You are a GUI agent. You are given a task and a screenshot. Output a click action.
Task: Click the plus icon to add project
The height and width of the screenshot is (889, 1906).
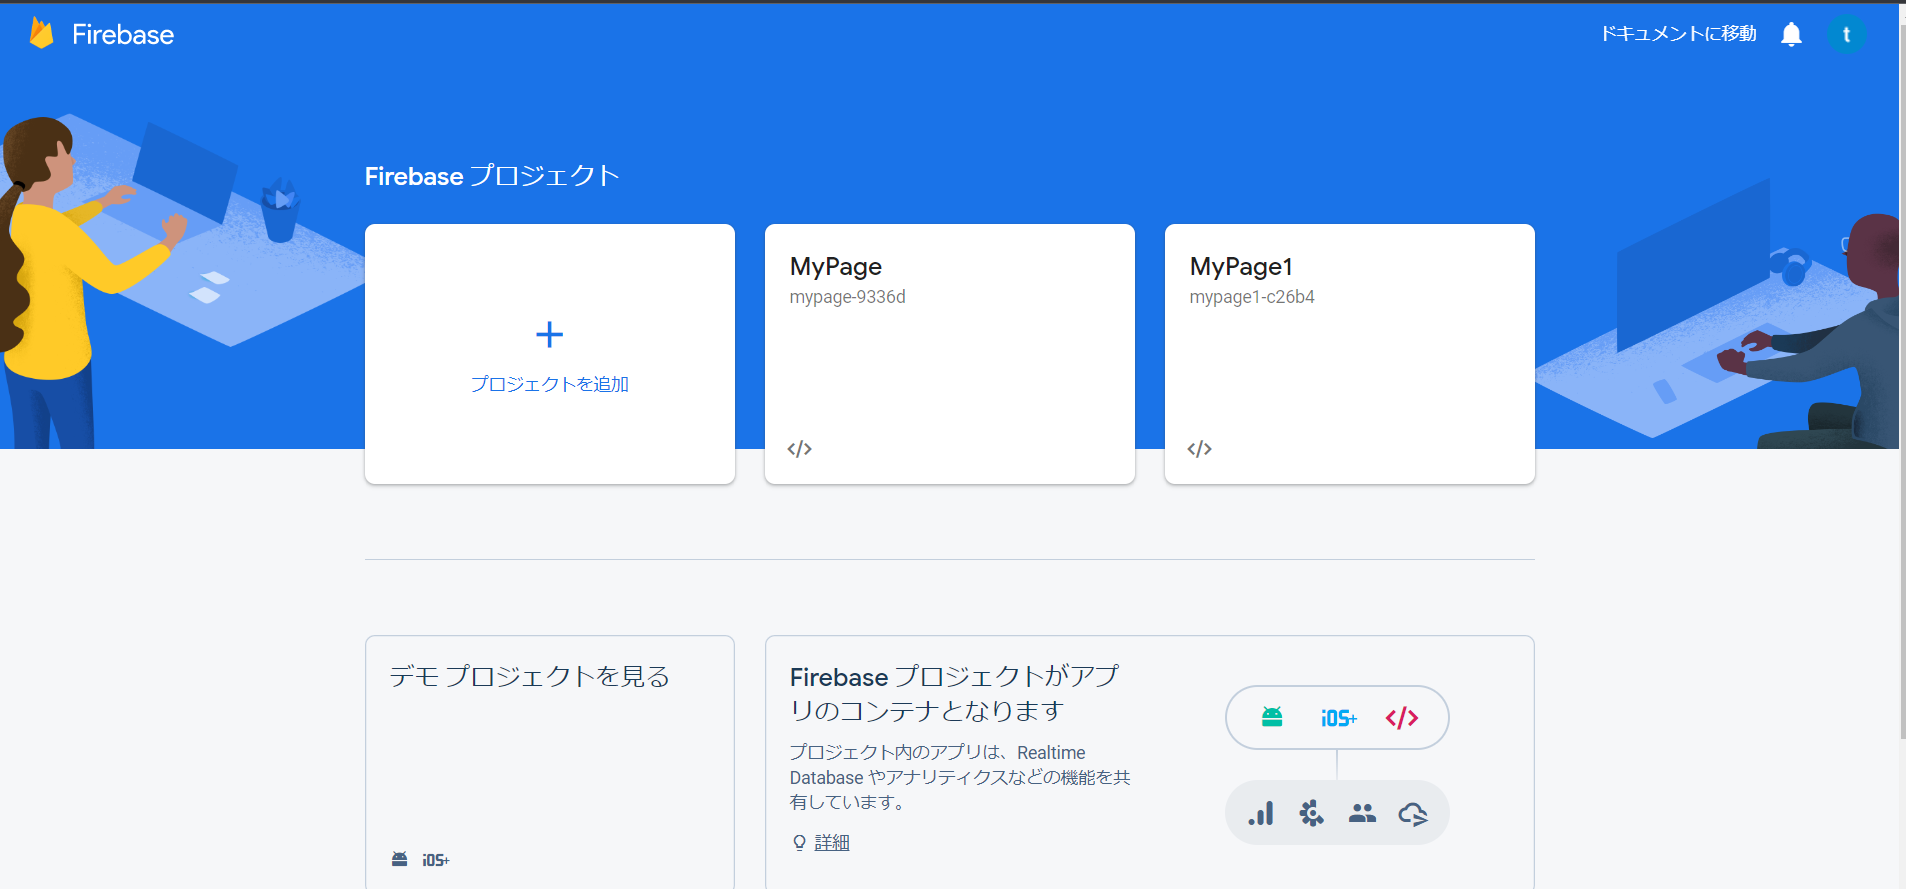click(549, 334)
